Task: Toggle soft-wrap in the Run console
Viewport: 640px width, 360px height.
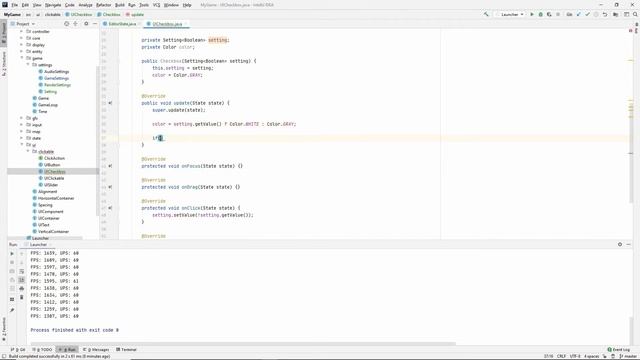Action: [x=22, y=271]
